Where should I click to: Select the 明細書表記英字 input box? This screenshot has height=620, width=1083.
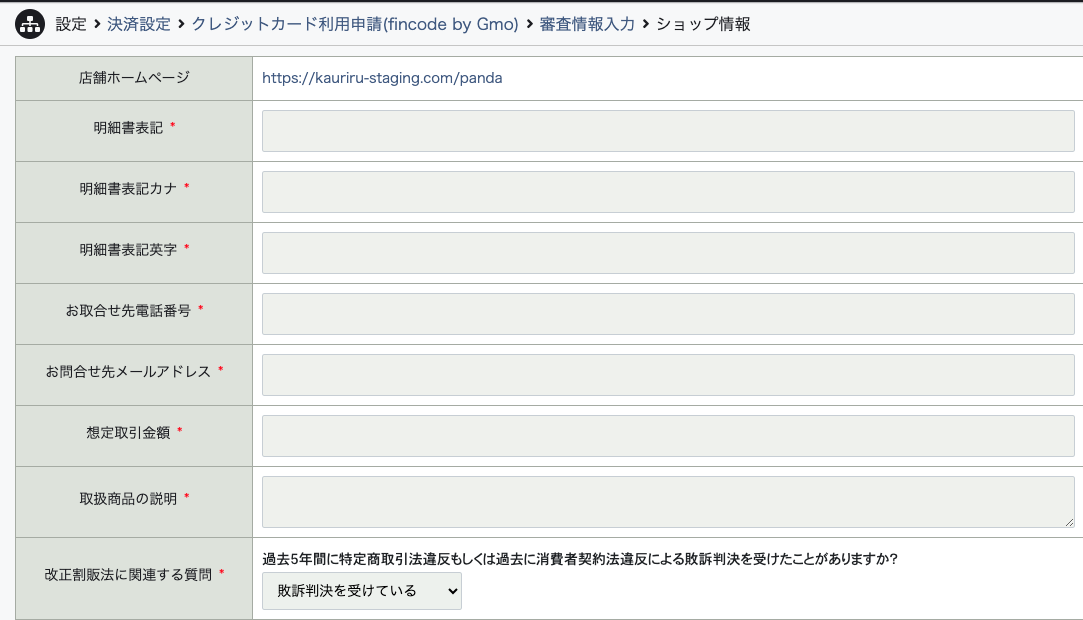click(x=668, y=253)
